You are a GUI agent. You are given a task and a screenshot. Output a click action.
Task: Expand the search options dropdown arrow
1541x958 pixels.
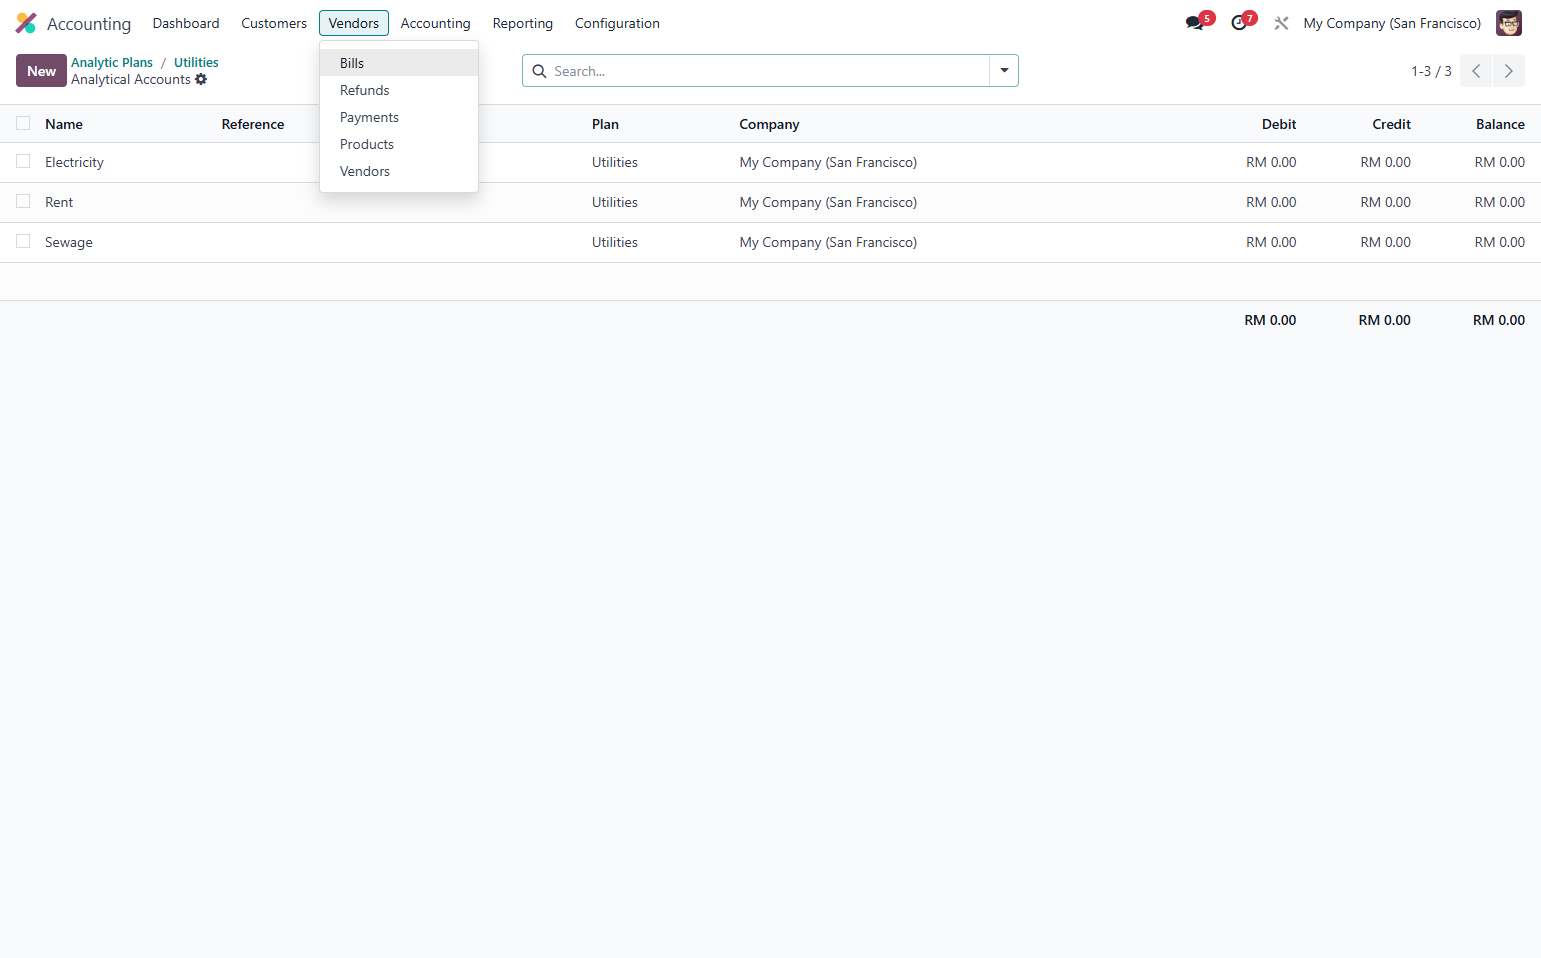[x=1004, y=71]
